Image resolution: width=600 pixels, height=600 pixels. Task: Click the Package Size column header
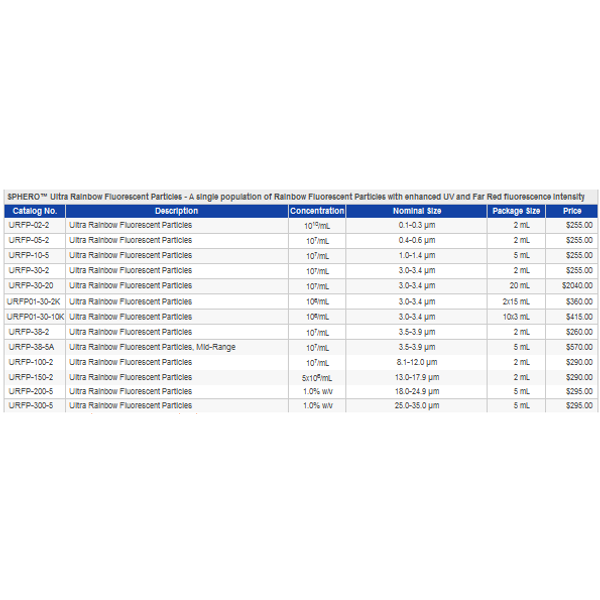516,211
